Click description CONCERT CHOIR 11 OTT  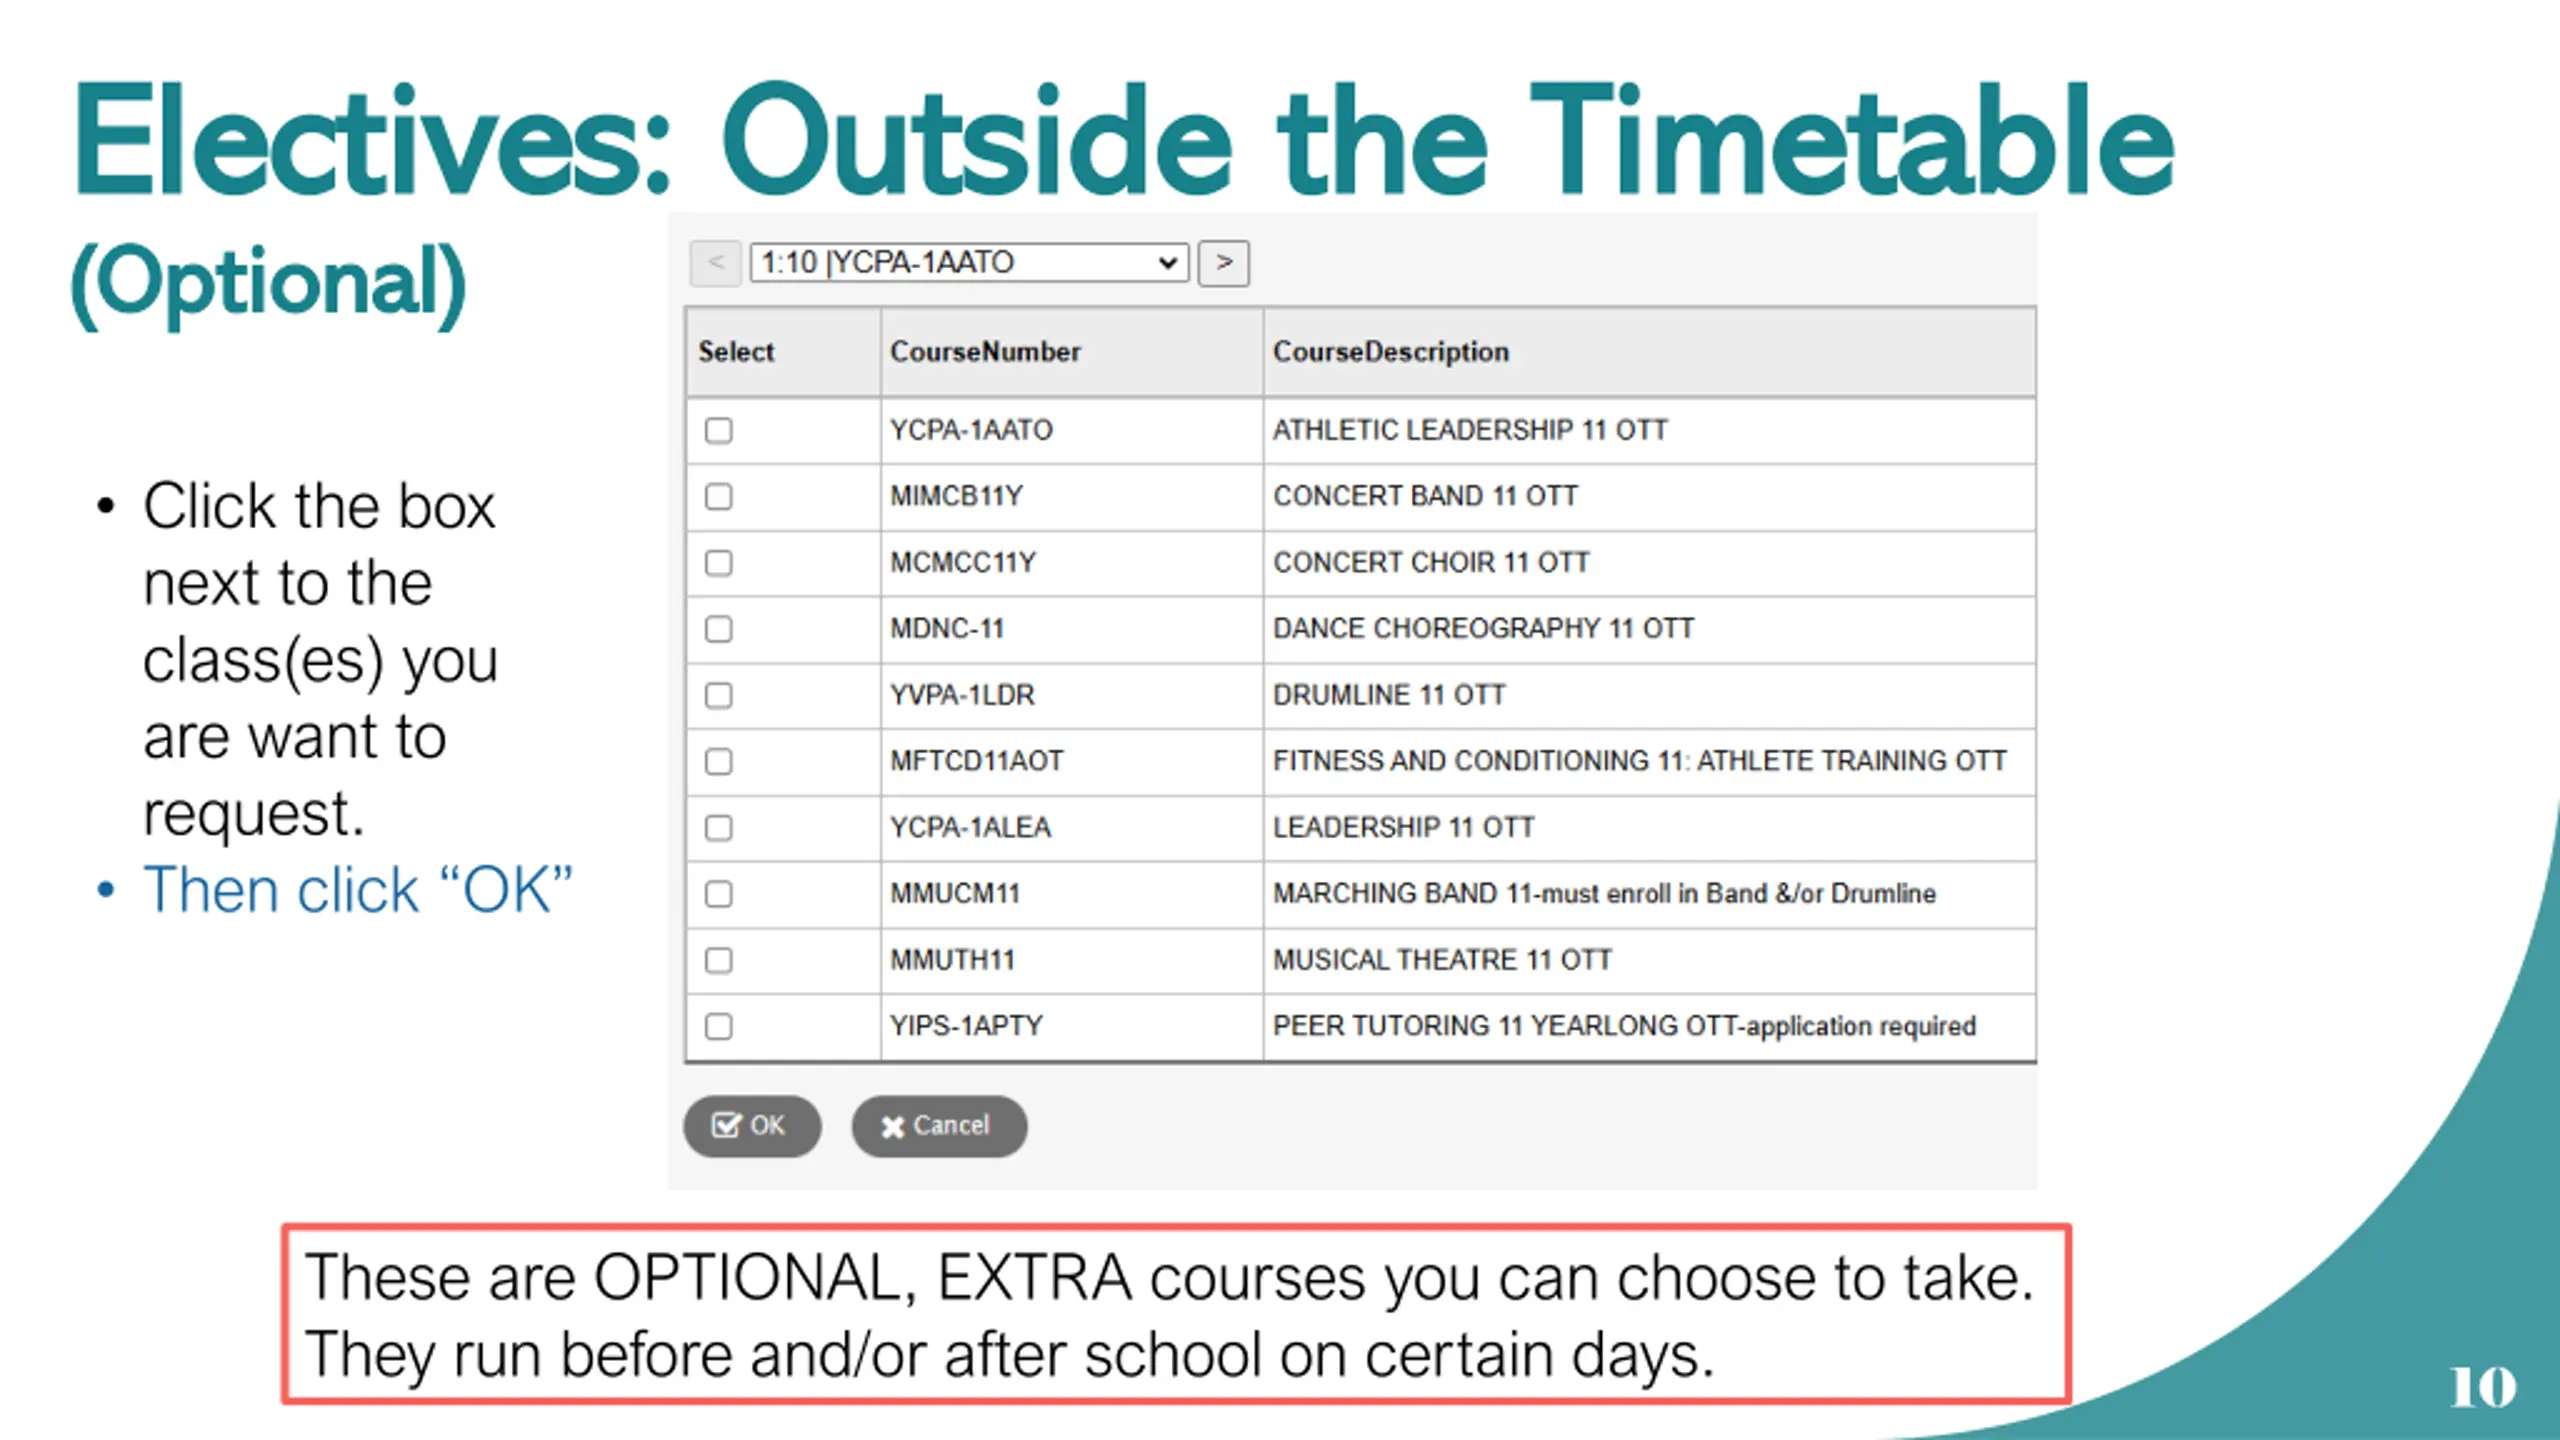click(x=1431, y=563)
